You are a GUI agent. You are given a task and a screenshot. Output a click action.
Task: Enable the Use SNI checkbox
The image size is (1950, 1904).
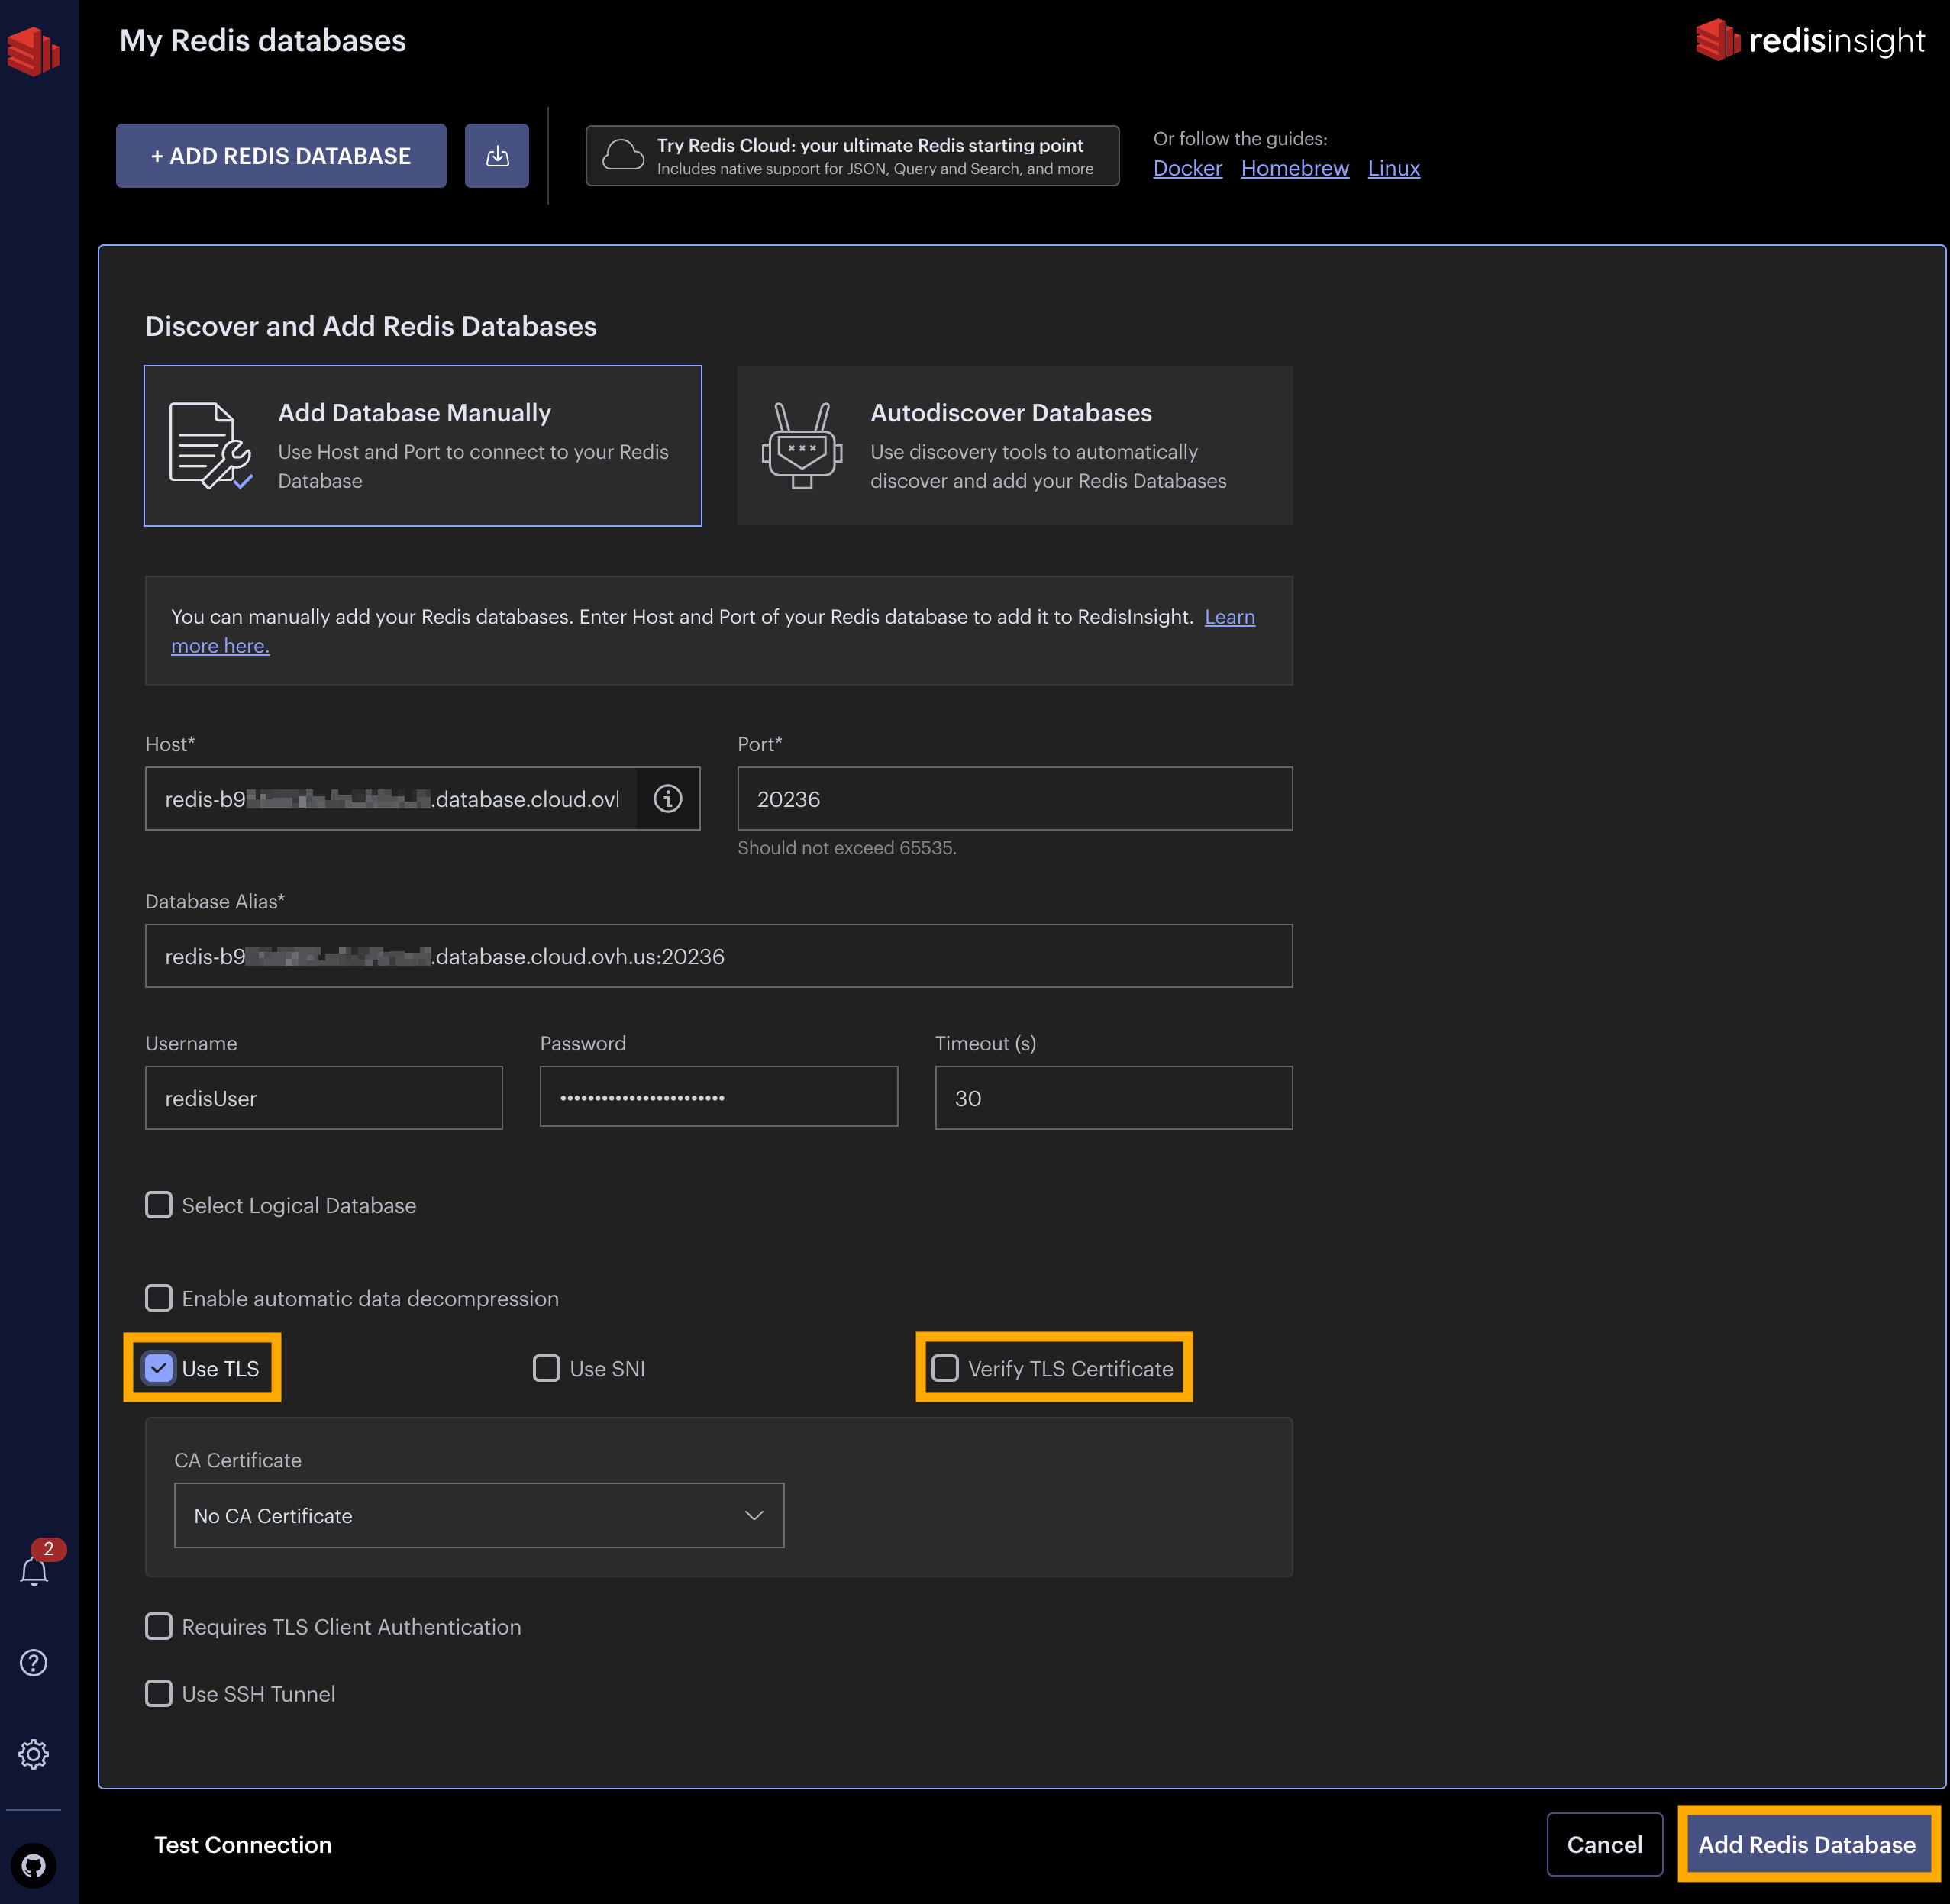(x=547, y=1368)
